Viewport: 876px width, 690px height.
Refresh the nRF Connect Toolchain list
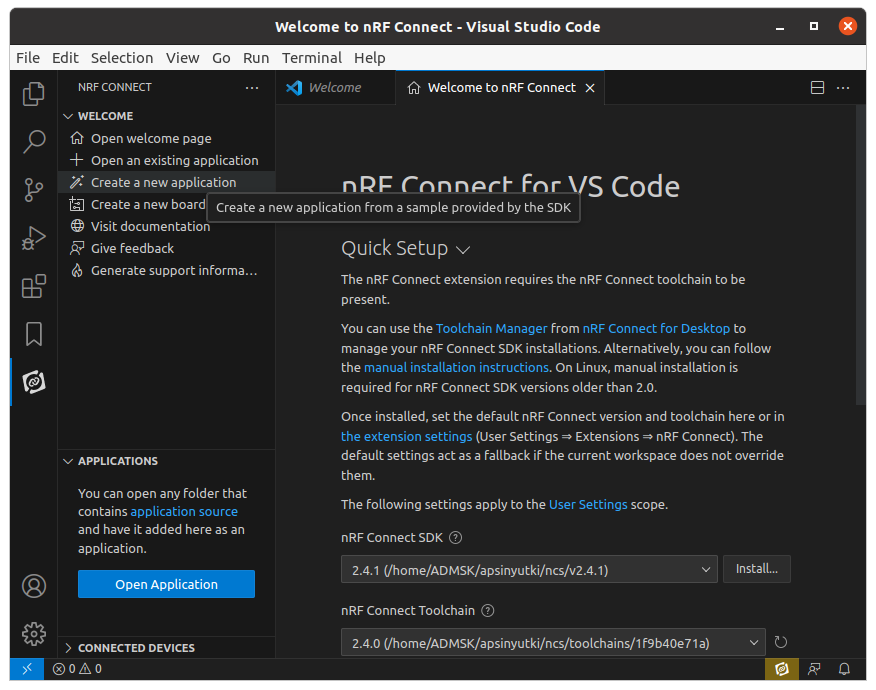(780, 643)
